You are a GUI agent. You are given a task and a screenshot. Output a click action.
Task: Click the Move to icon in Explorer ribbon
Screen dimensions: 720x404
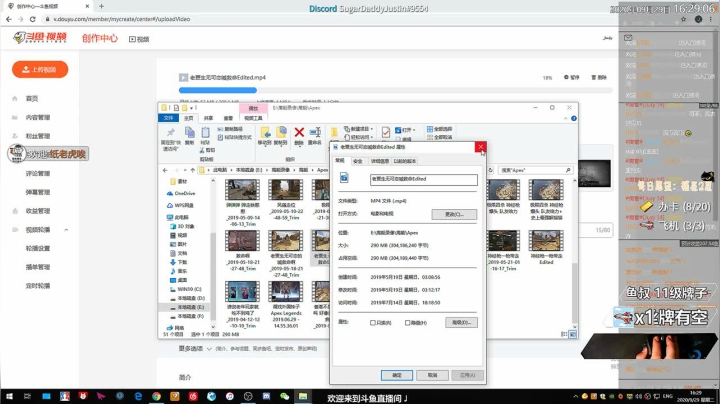(x=265, y=133)
